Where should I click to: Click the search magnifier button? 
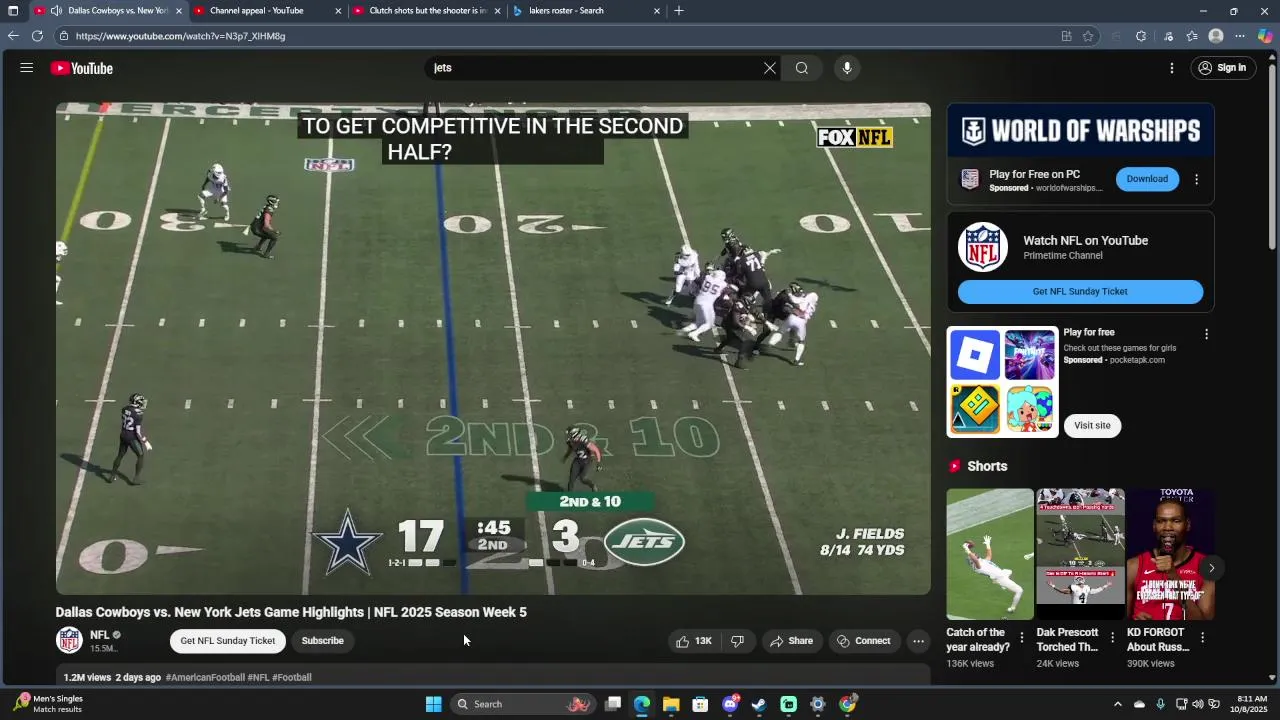pyautogui.click(x=802, y=68)
